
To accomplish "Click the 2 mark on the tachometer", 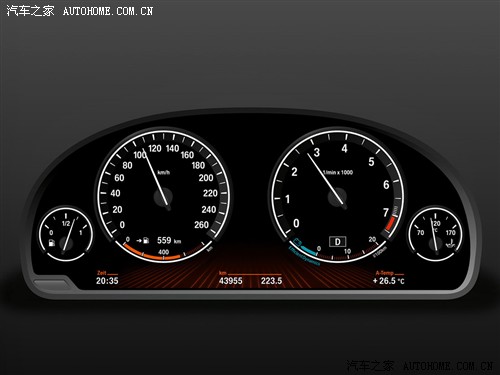I will [x=294, y=172].
